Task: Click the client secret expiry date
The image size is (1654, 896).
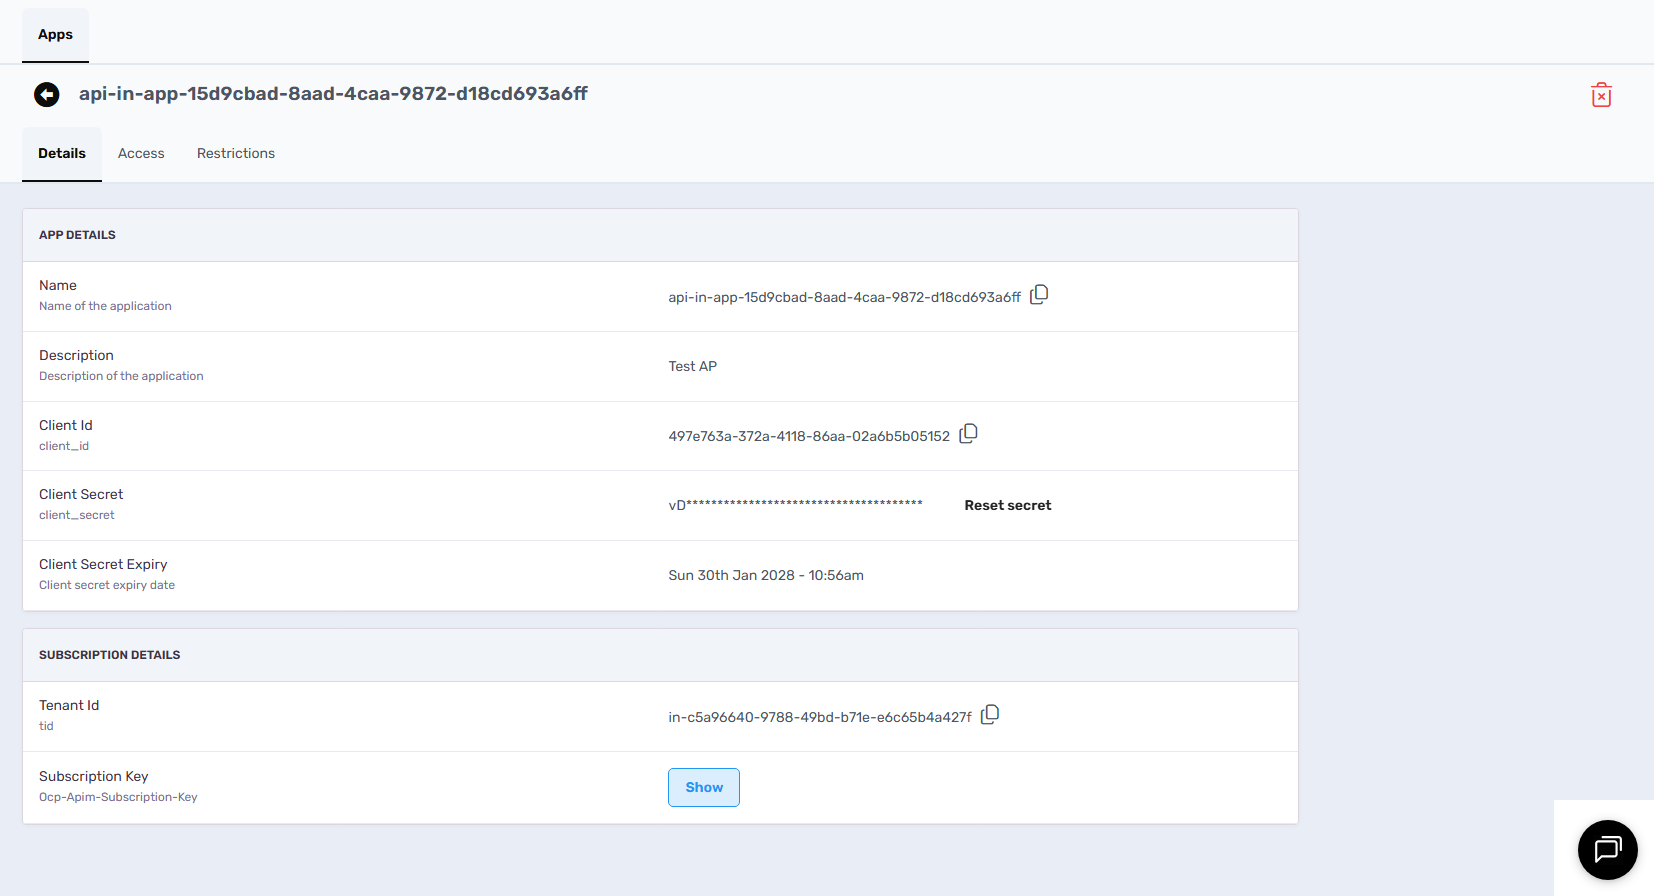Action: [766, 575]
